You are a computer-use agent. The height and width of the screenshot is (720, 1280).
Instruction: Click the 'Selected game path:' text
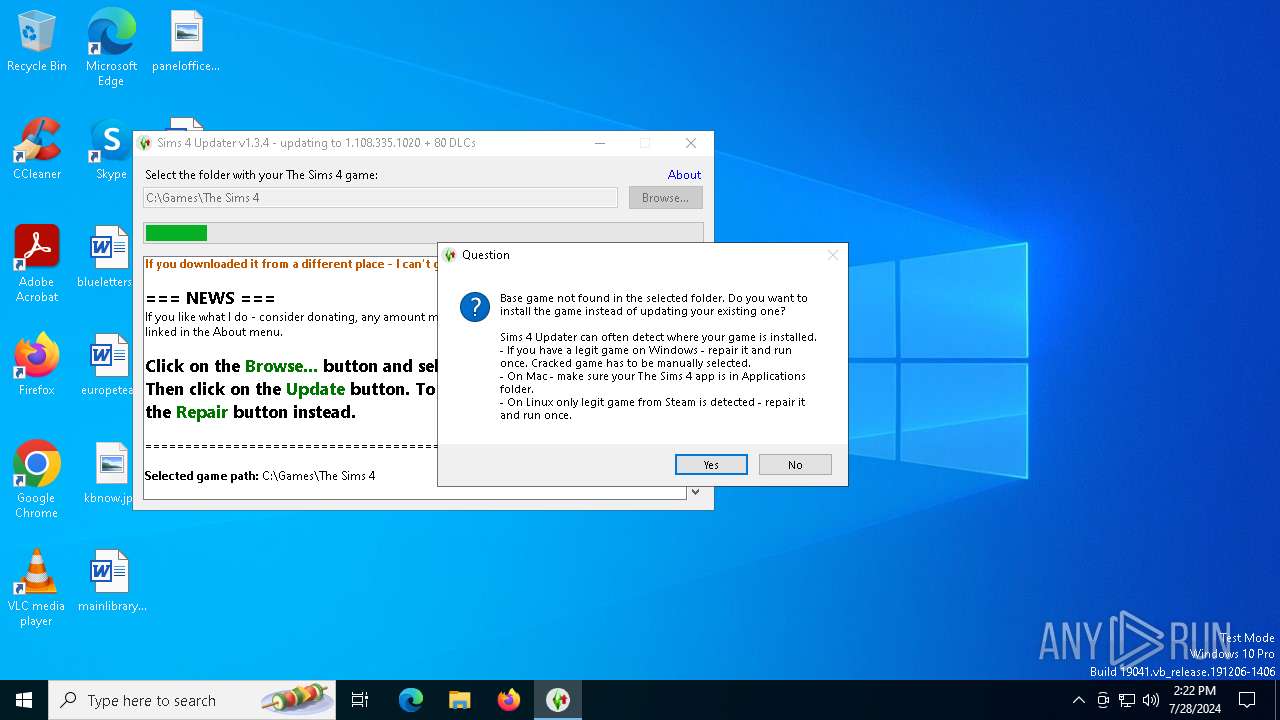[x=202, y=476]
